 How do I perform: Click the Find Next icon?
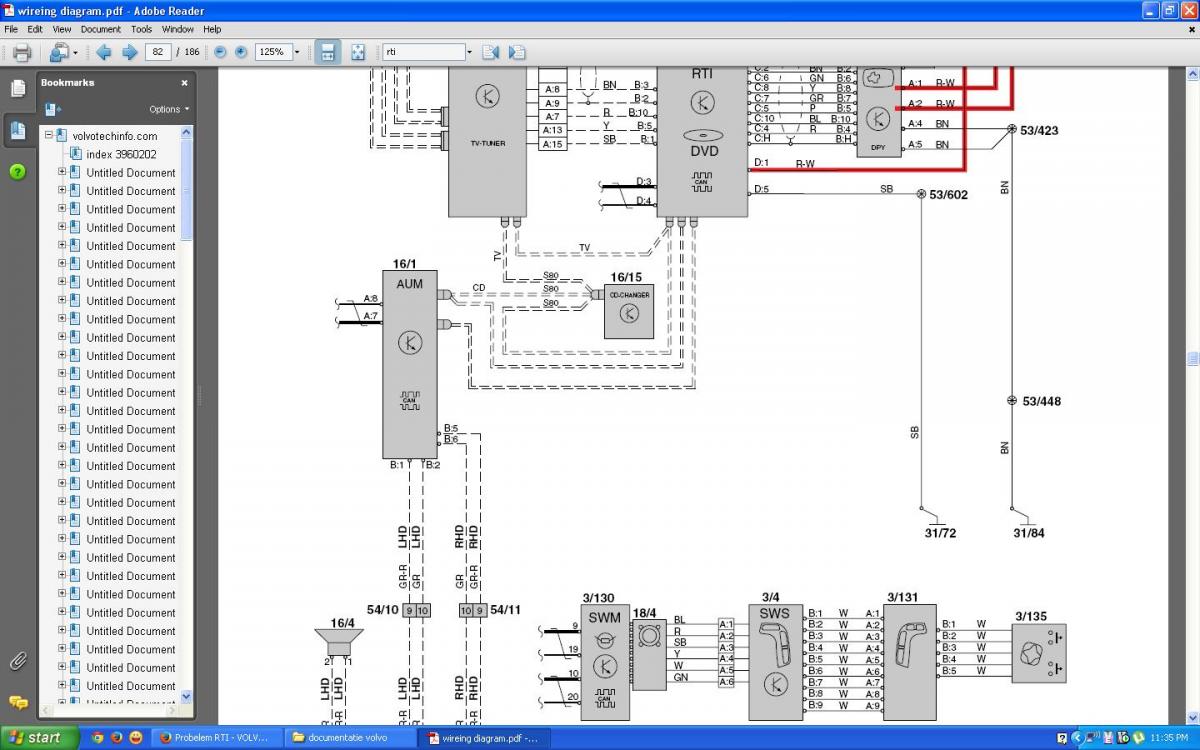coord(516,52)
